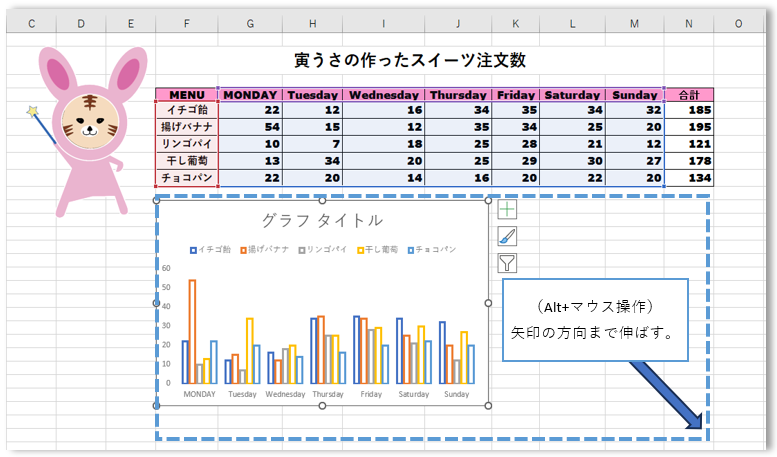Select column G header
This screenshot has height=457, width=777.
(x=250, y=24)
